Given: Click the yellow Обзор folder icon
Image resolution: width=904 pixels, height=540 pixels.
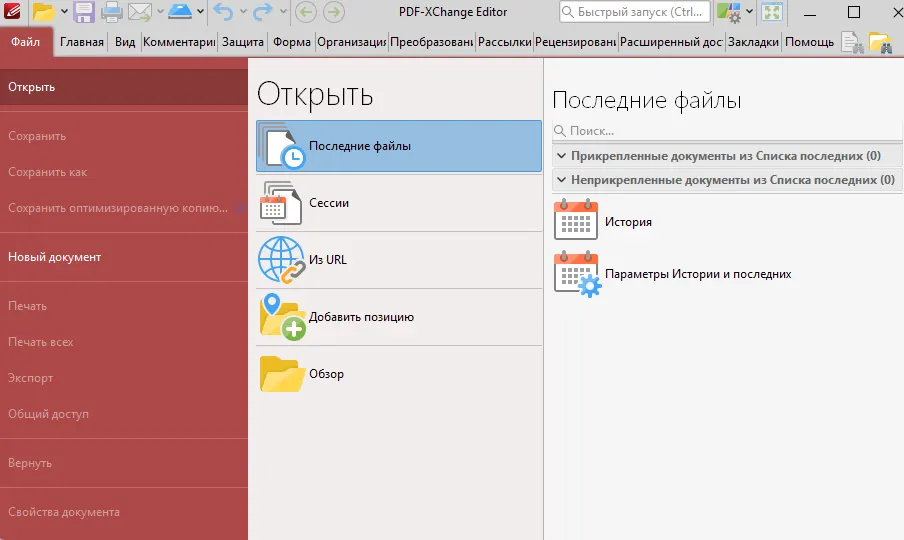Looking at the screenshot, I should tap(282, 373).
